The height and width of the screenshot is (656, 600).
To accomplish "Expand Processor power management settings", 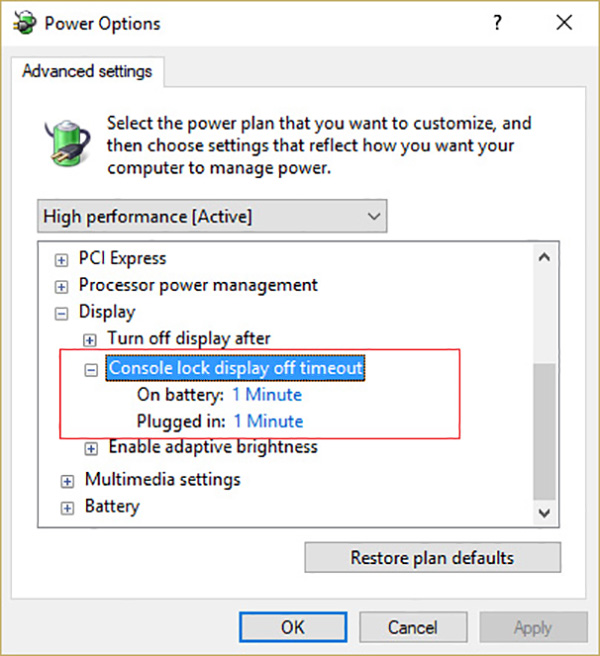I will [62, 286].
